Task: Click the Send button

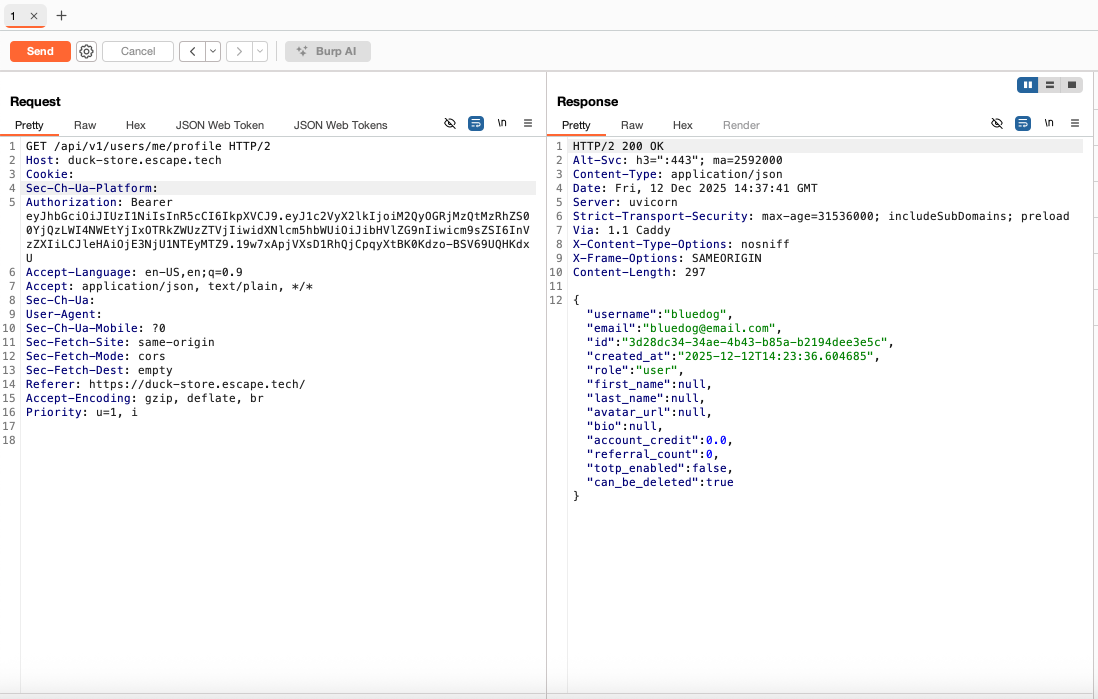Action: [x=40, y=51]
